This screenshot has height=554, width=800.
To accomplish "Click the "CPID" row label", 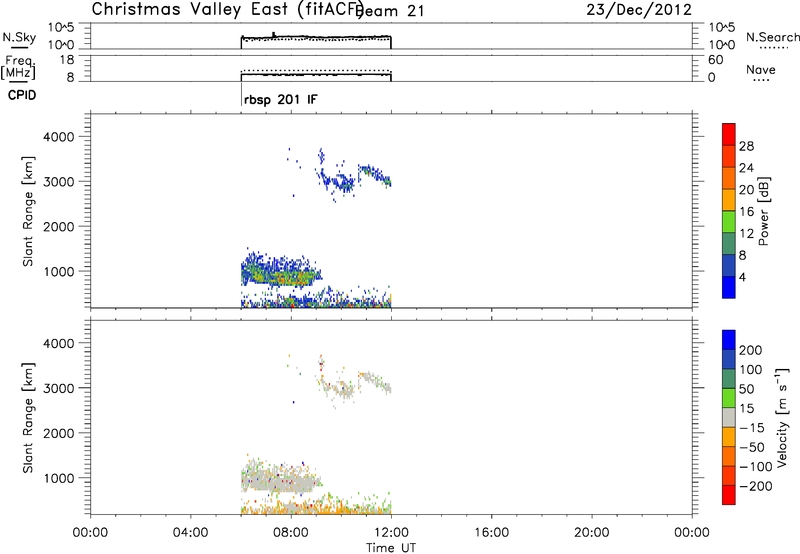I will (22, 95).
